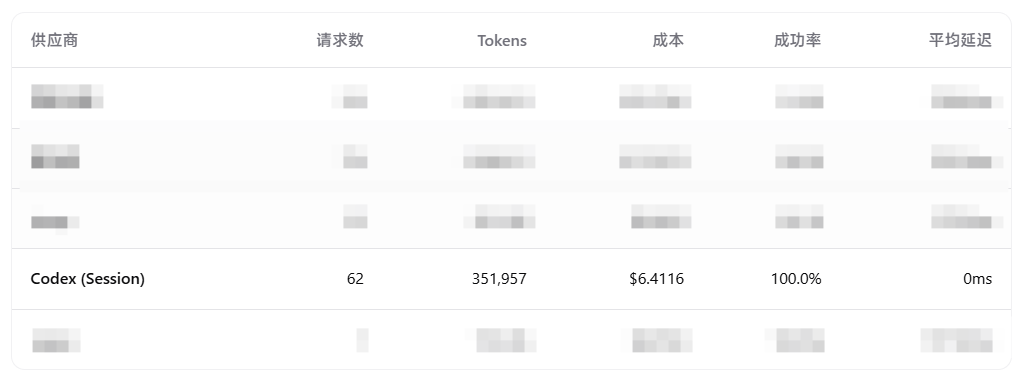The image size is (1030, 380).
Task: Select the Tokens column header
Action: 502,40
